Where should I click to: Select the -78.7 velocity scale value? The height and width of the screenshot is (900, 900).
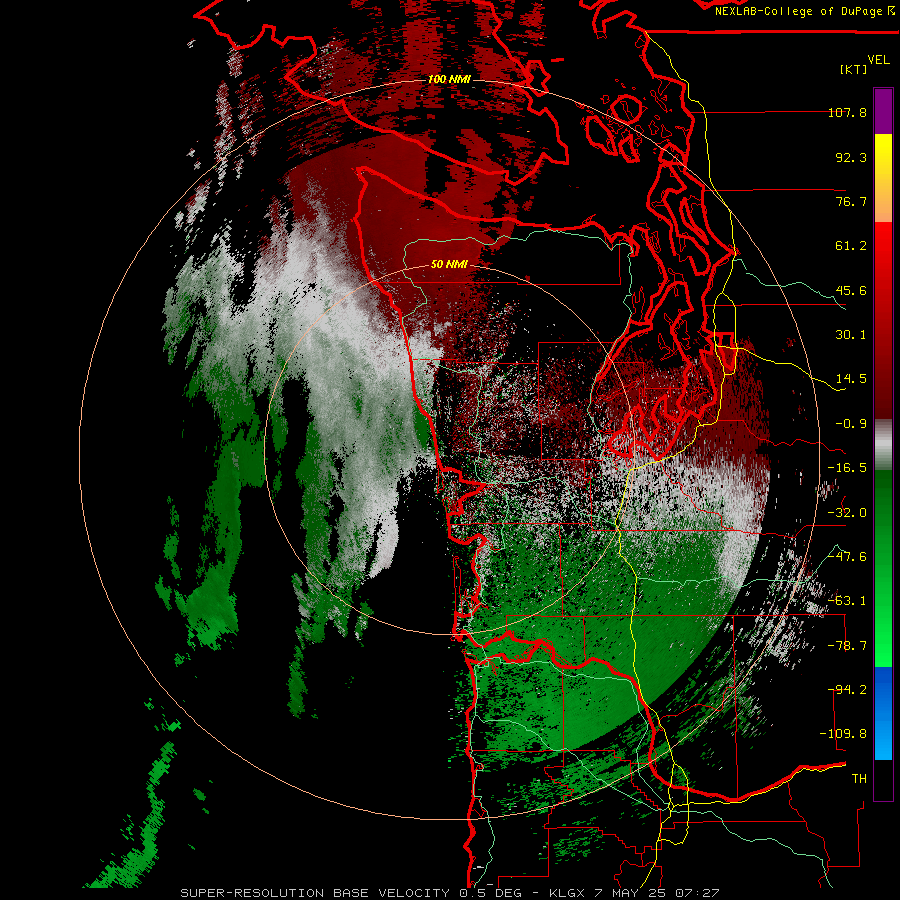coord(847,646)
